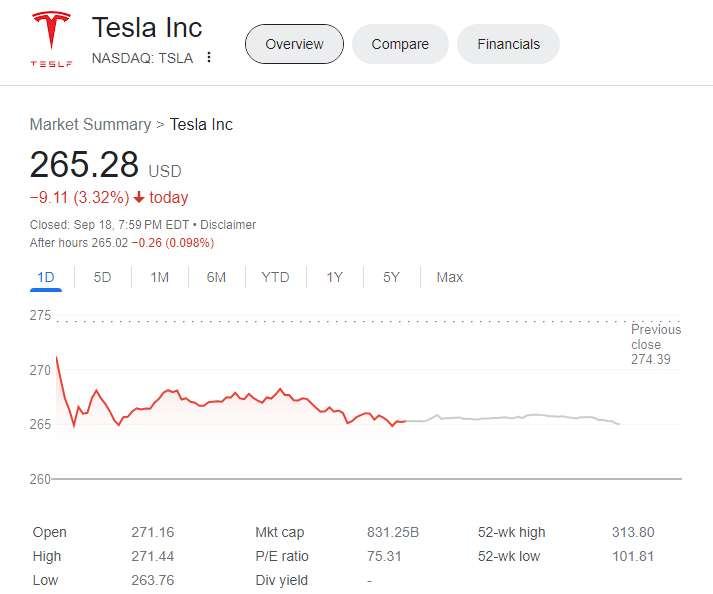Click the Mkt cap value 831.25B
713x594 pixels.
click(393, 533)
